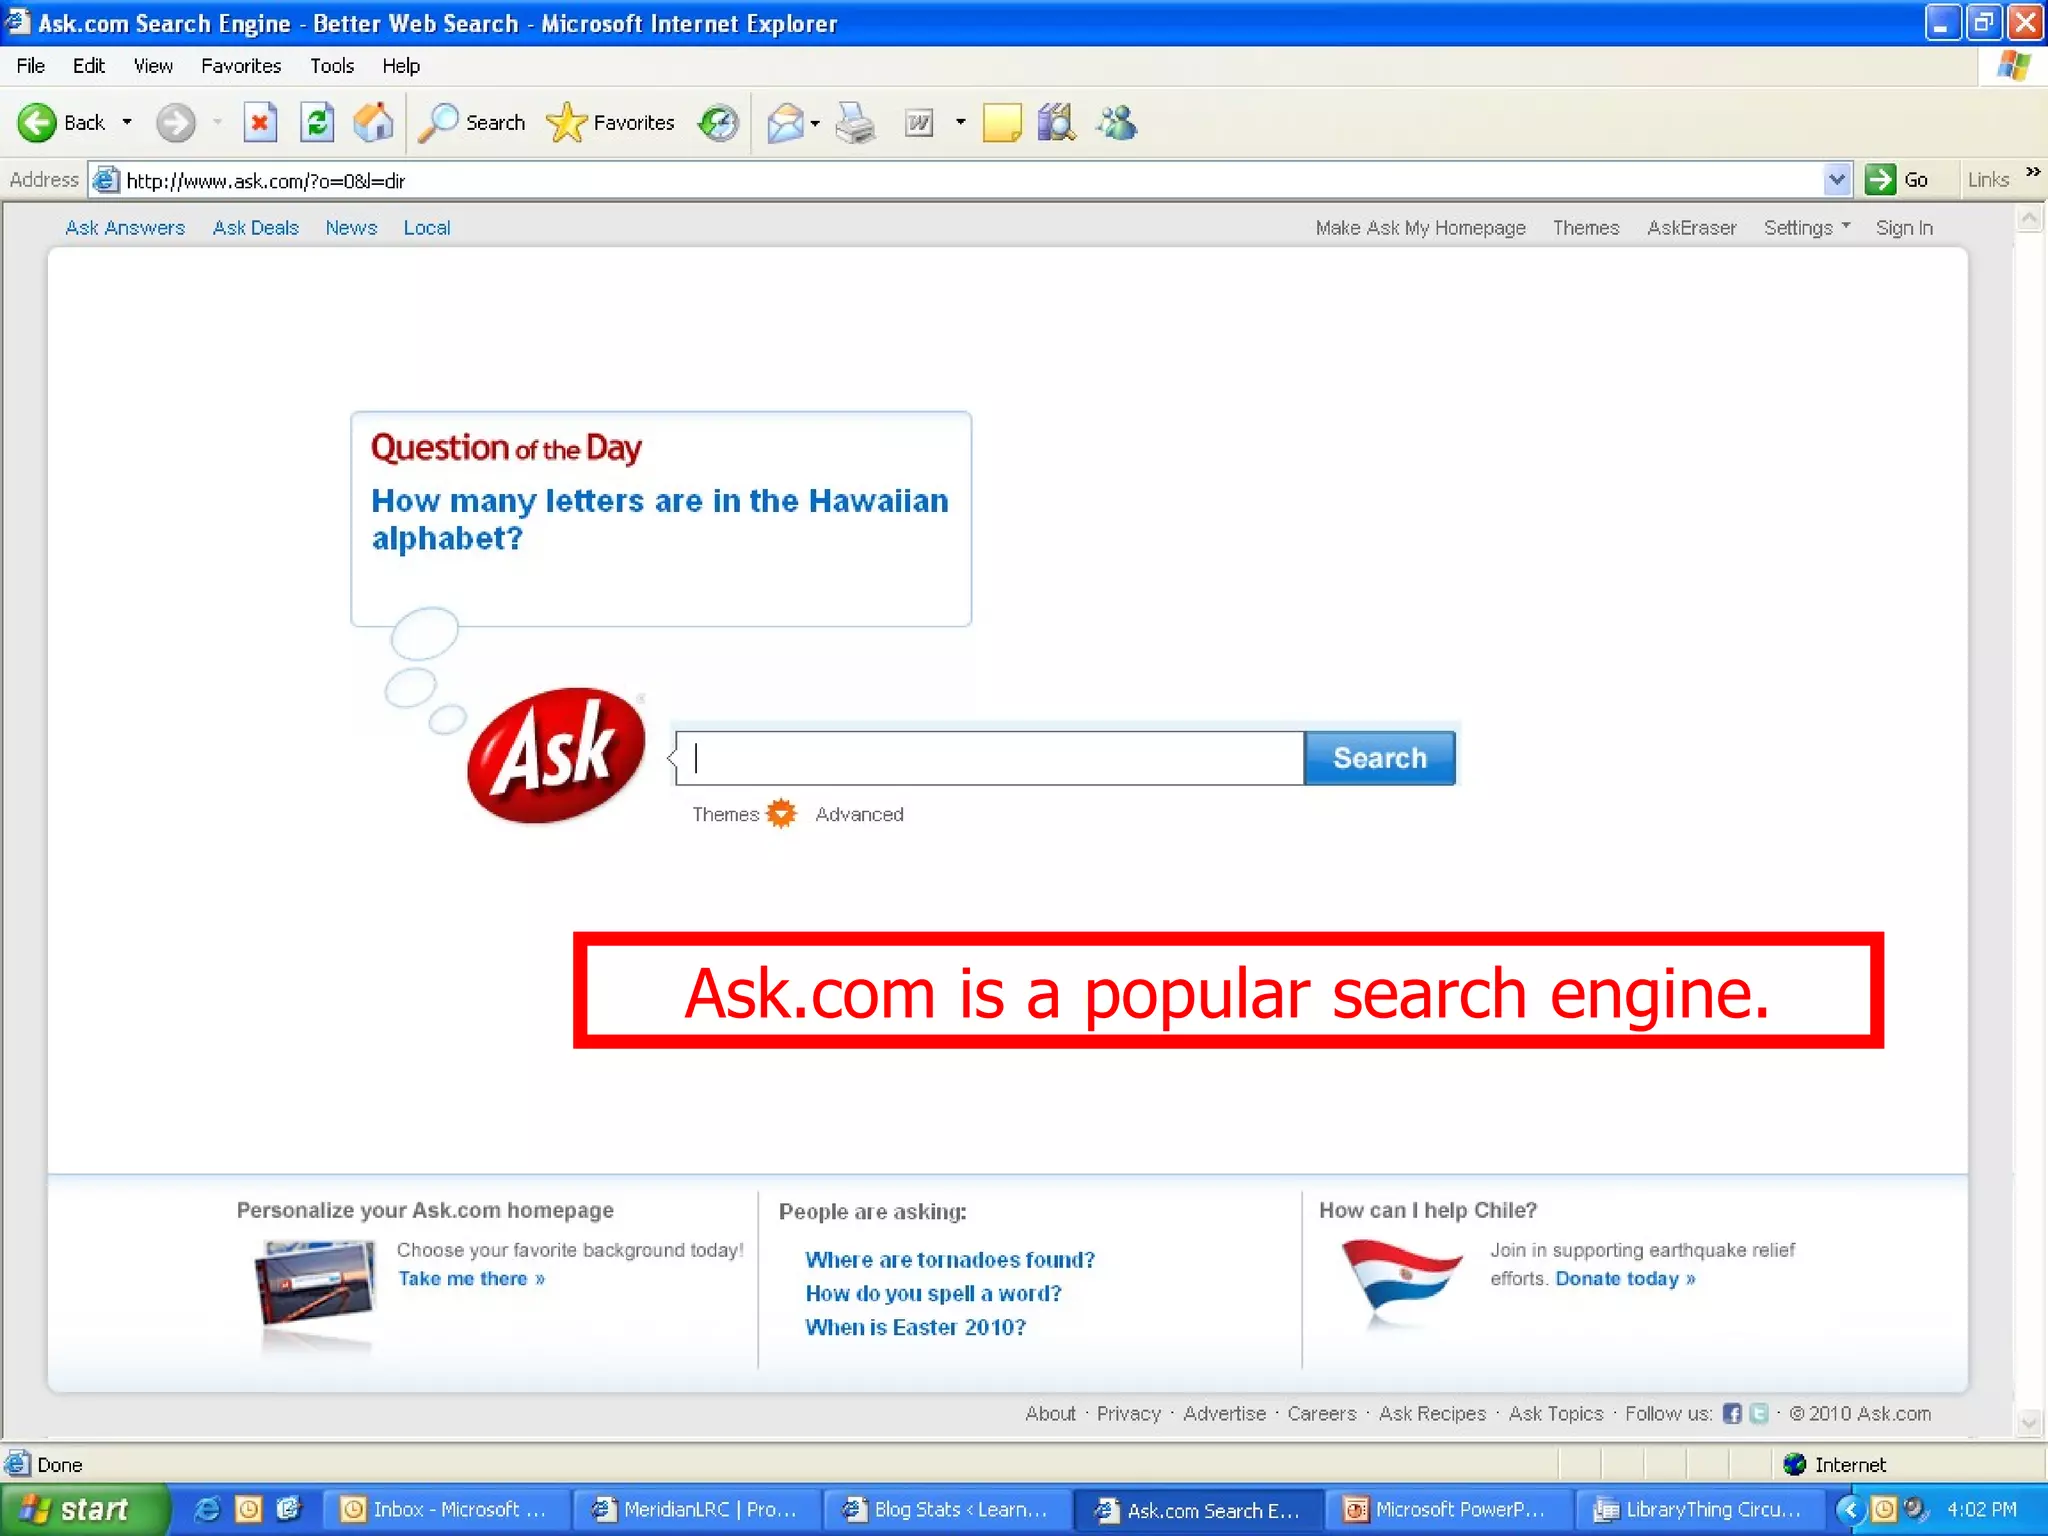This screenshot has height=1536, width=2048.
Task: Click the Donate today link
Action: tap(1625, 1279)
